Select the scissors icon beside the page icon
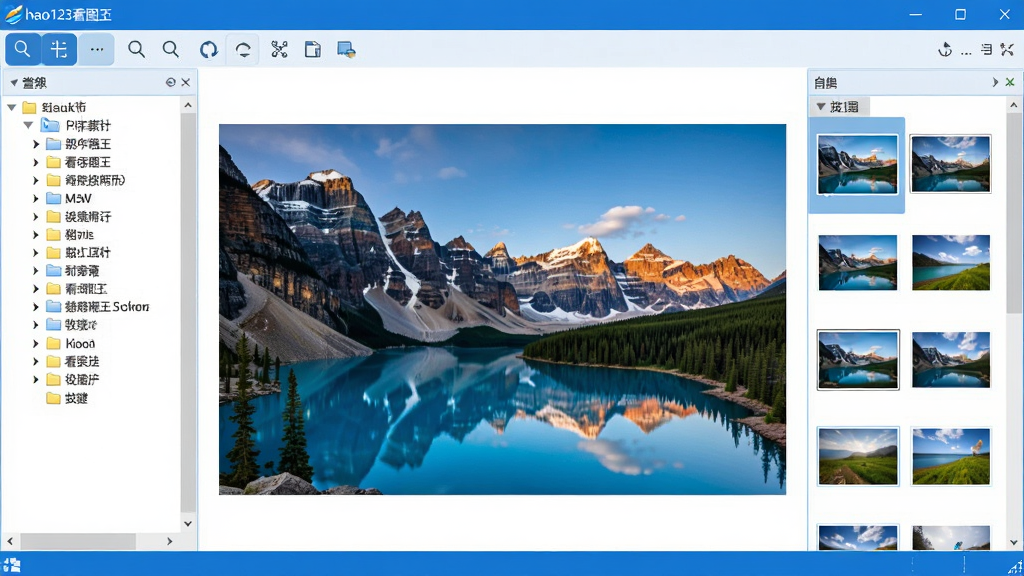1024x576 pixels. [279, 50]
